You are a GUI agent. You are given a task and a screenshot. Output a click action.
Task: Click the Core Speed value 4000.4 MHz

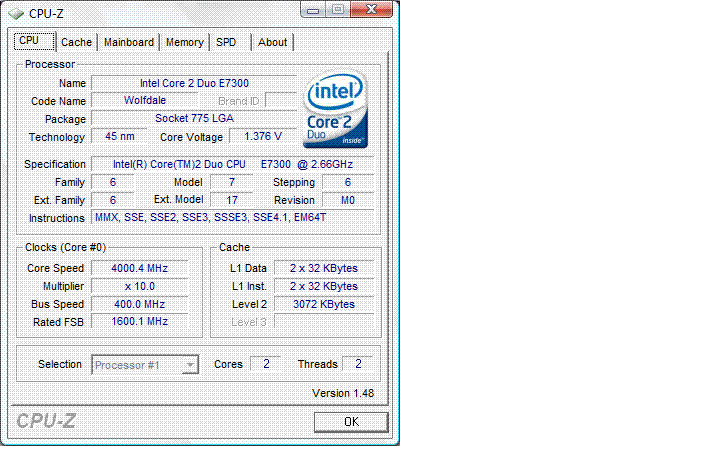coord(140,268)
